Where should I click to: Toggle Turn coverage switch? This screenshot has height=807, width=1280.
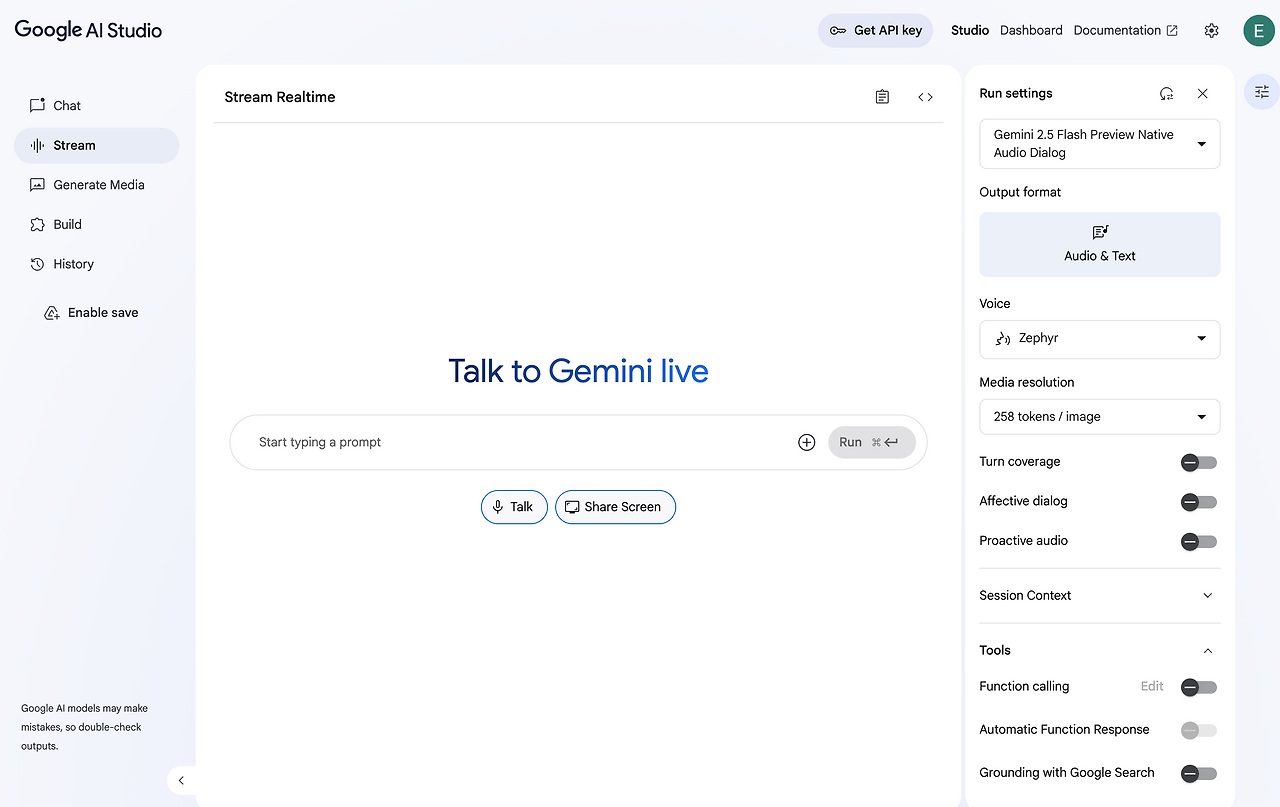tap(1199, 462)
